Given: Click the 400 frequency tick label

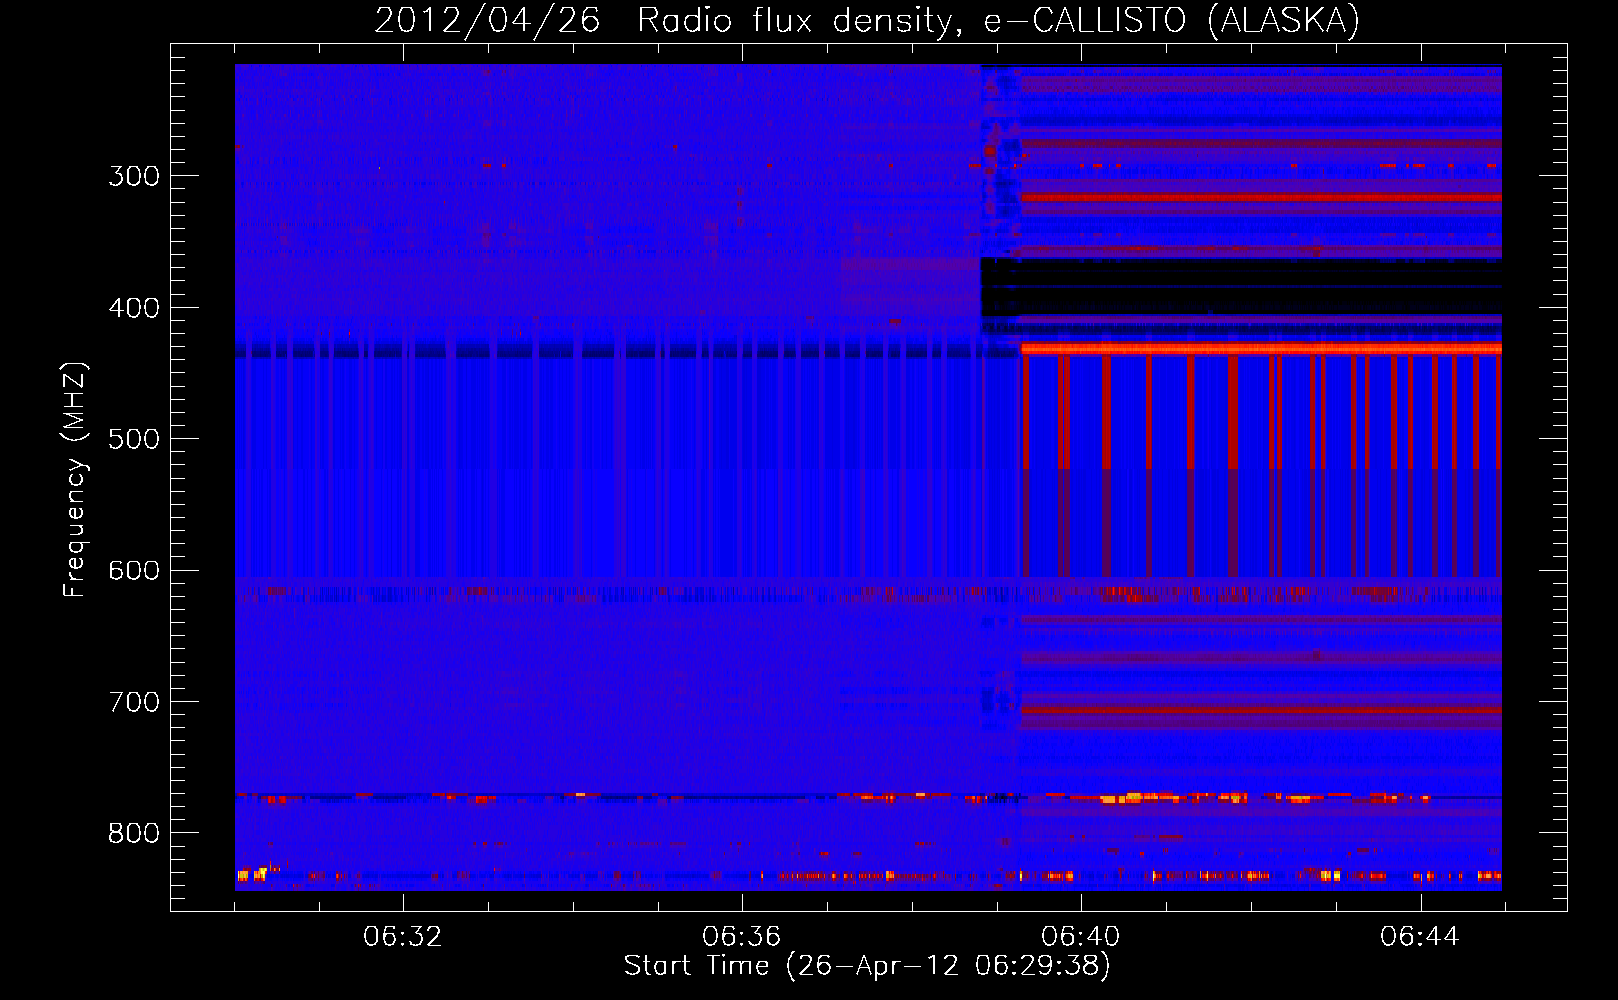Looking at the screenshot, I should coord(134,308).
